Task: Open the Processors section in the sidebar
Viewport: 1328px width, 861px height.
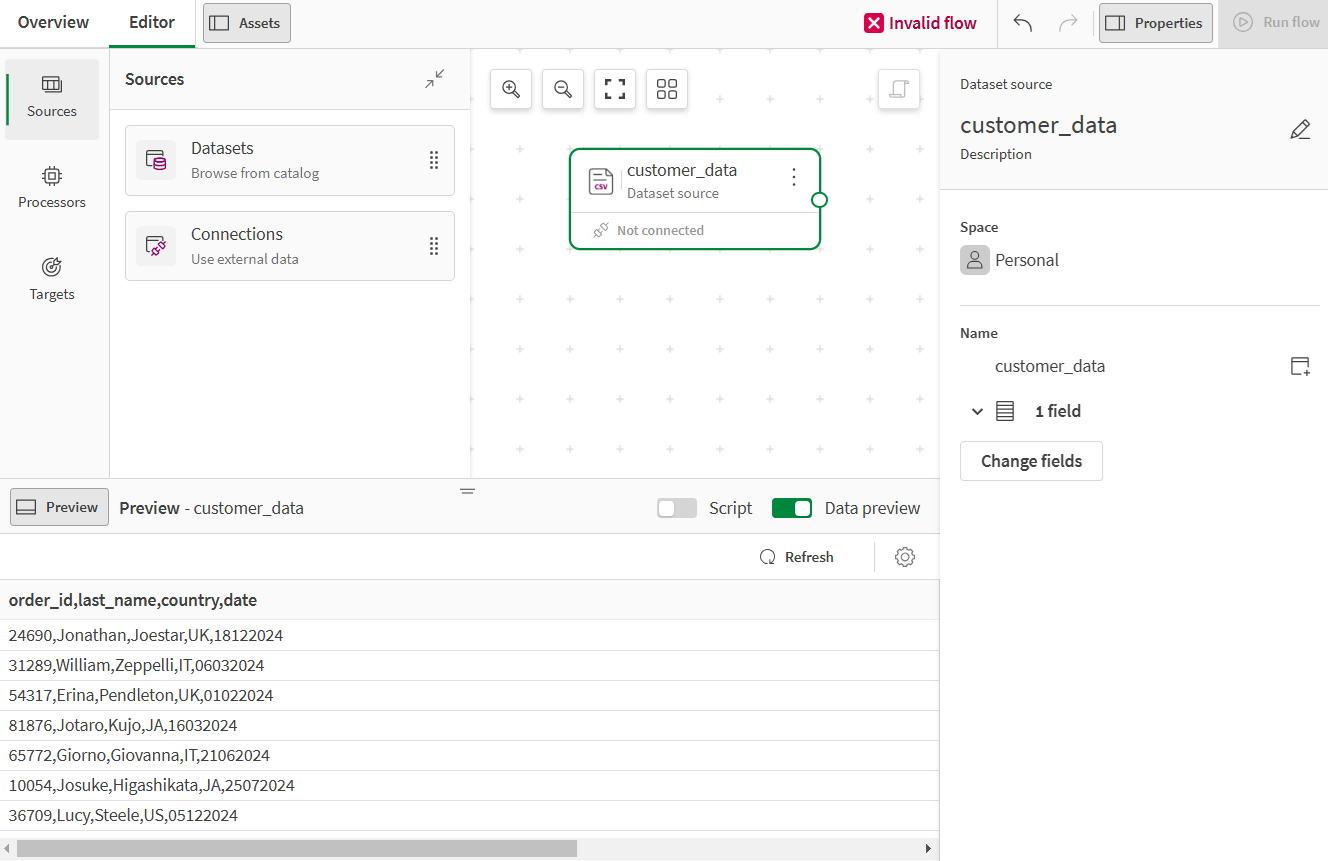Action: point(52,187)
